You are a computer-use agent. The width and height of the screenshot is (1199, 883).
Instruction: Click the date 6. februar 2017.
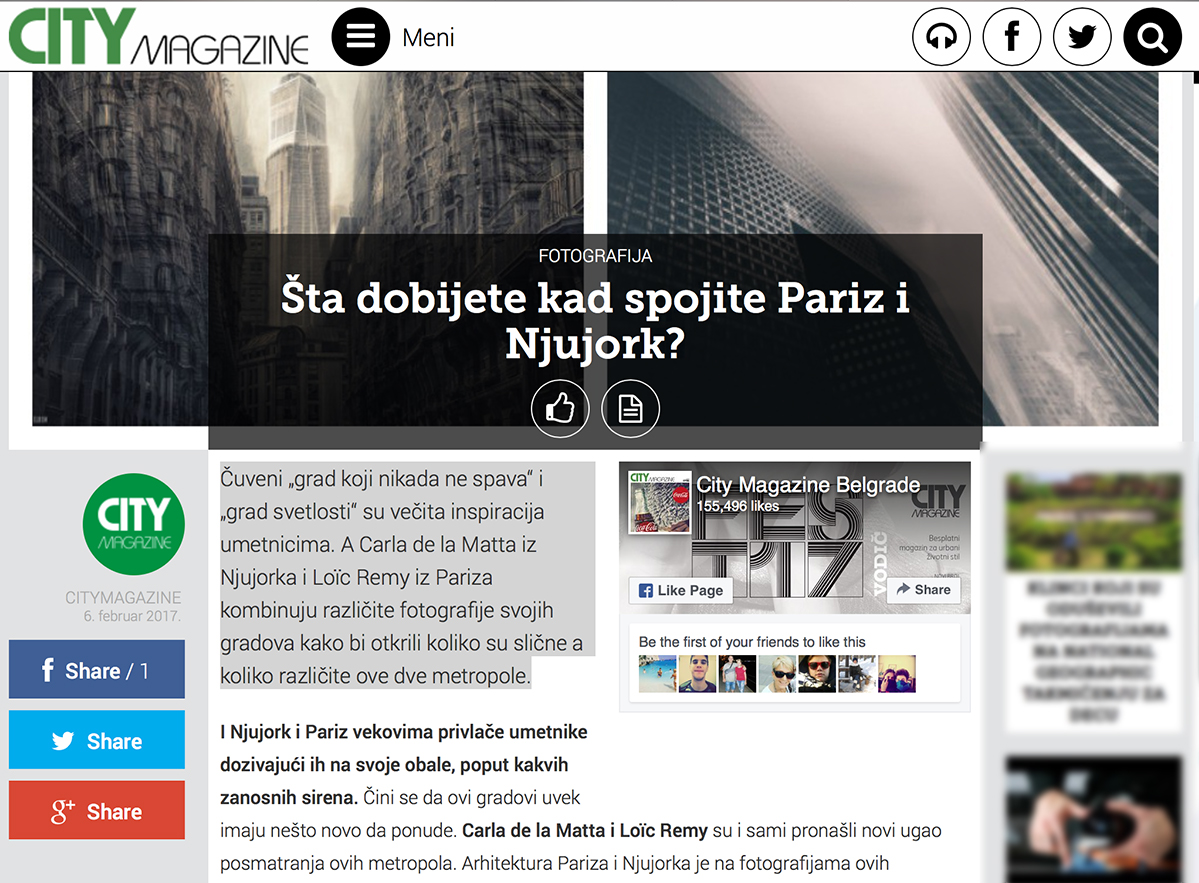pyautogui.click(x=132, y=616)
